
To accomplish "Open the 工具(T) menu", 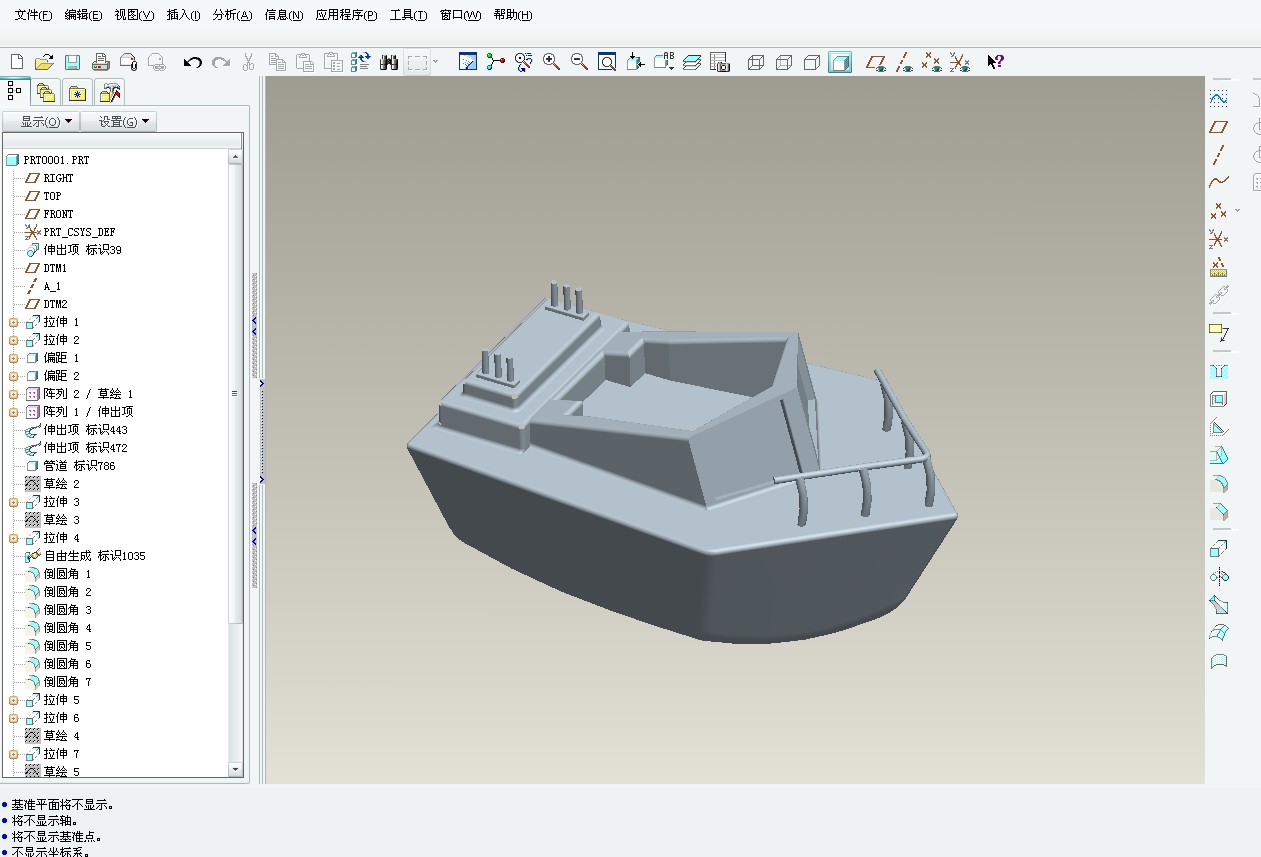I will point(408,15).
